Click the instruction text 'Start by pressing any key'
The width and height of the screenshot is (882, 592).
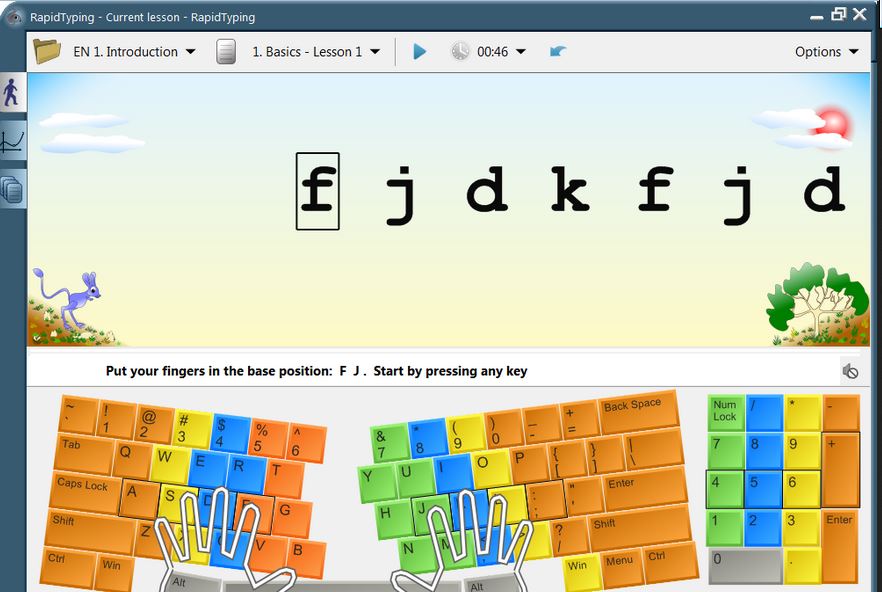pos(450,371)
